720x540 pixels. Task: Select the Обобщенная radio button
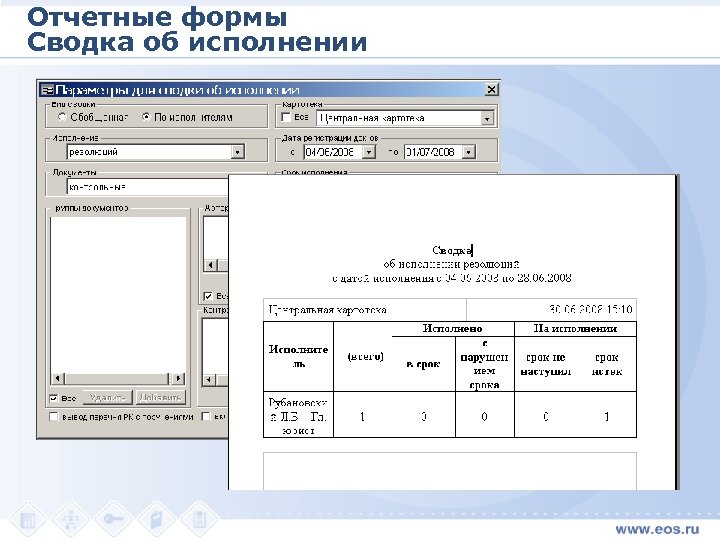click(62, 117)
